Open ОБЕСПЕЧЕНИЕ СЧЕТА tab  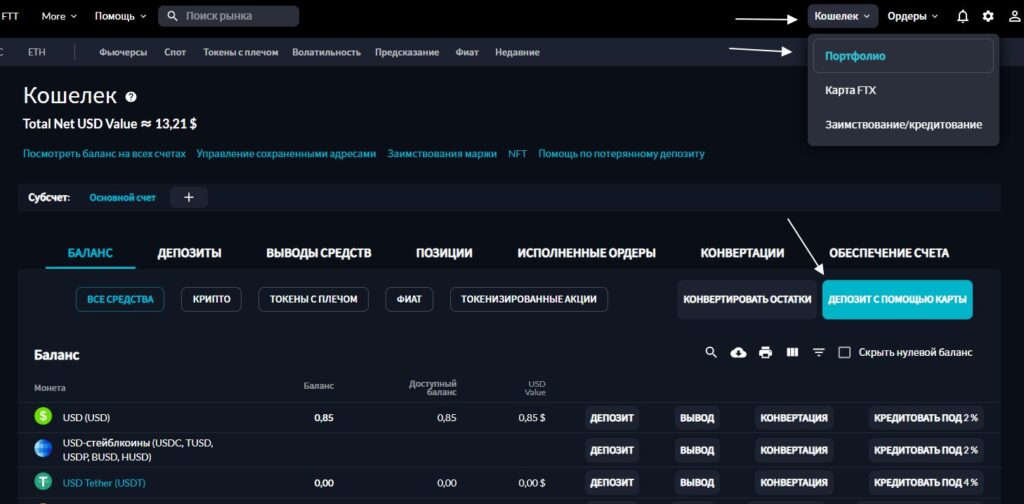point(889,253)
